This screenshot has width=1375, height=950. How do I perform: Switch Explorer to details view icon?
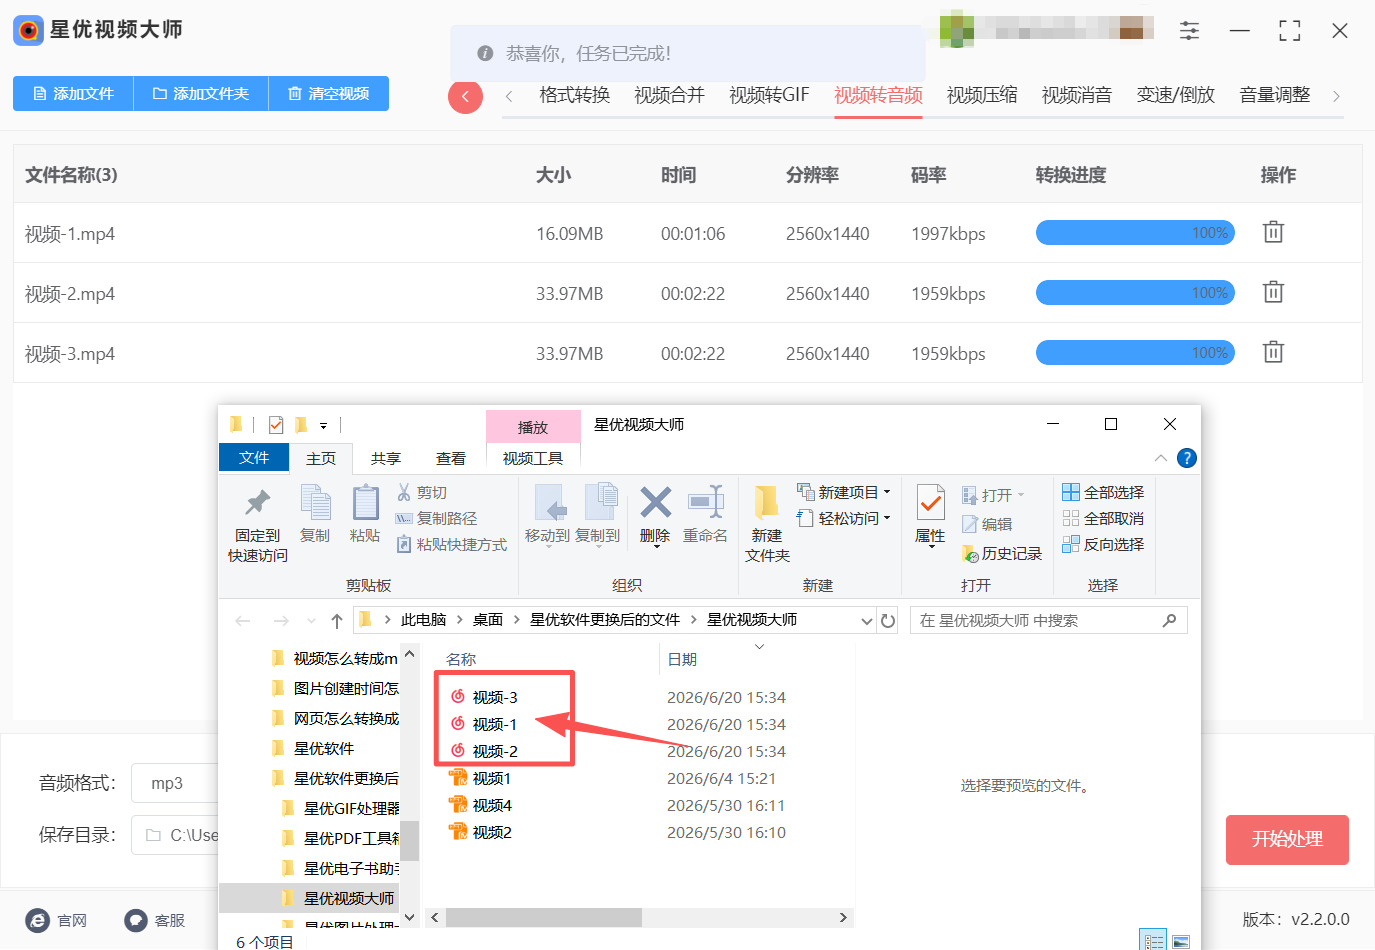click(1153, 940)
